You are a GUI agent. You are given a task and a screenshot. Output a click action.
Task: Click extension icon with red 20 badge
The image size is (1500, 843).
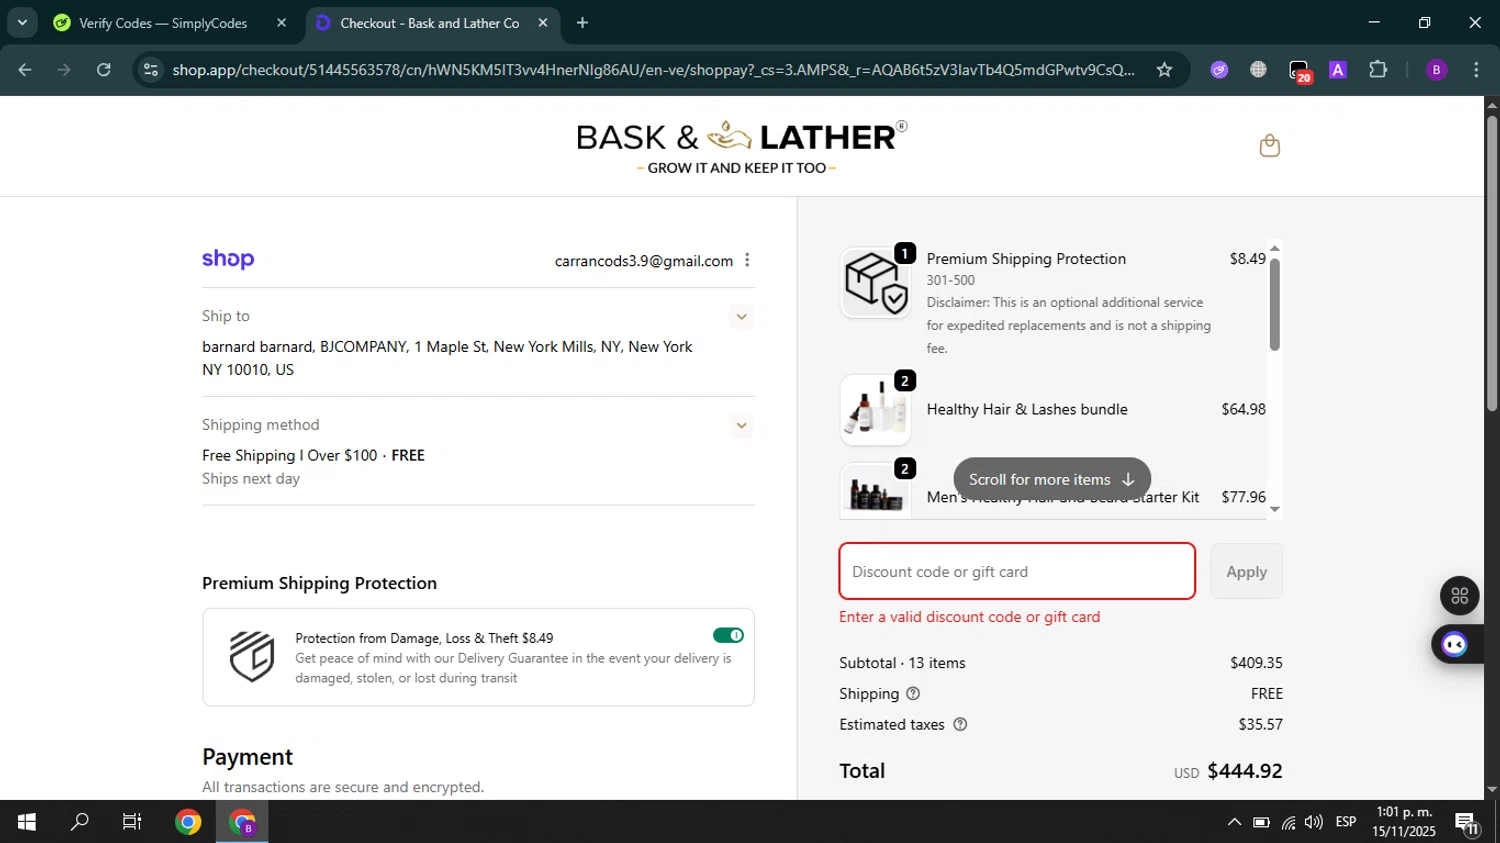tap(1299, 70)
